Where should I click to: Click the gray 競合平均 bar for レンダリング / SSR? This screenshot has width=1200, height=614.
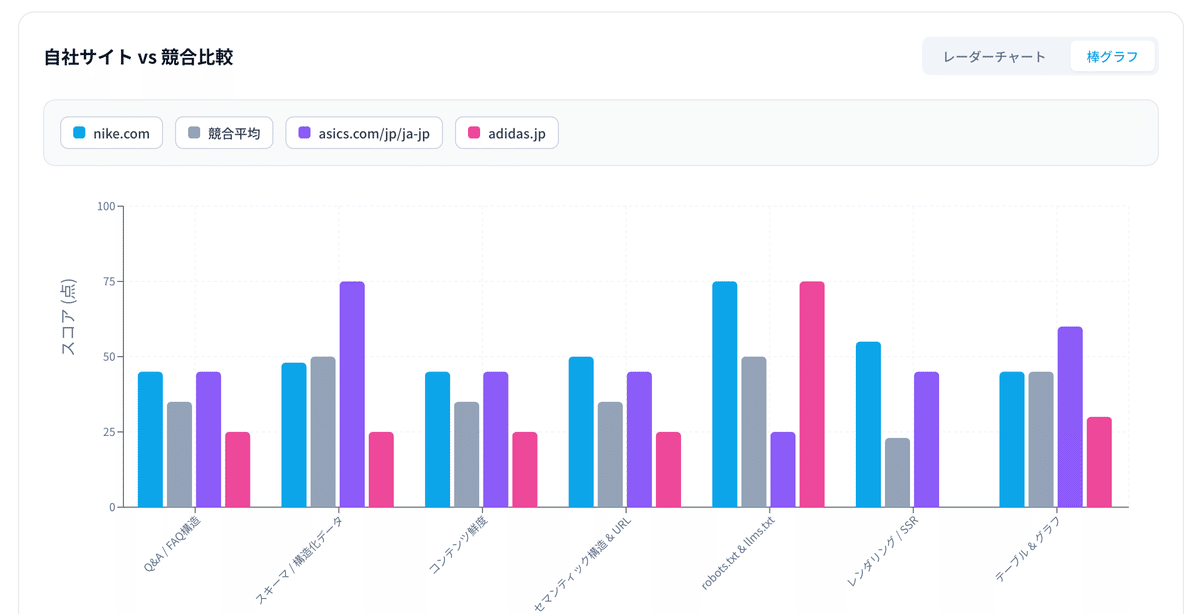tap(897, 472)
